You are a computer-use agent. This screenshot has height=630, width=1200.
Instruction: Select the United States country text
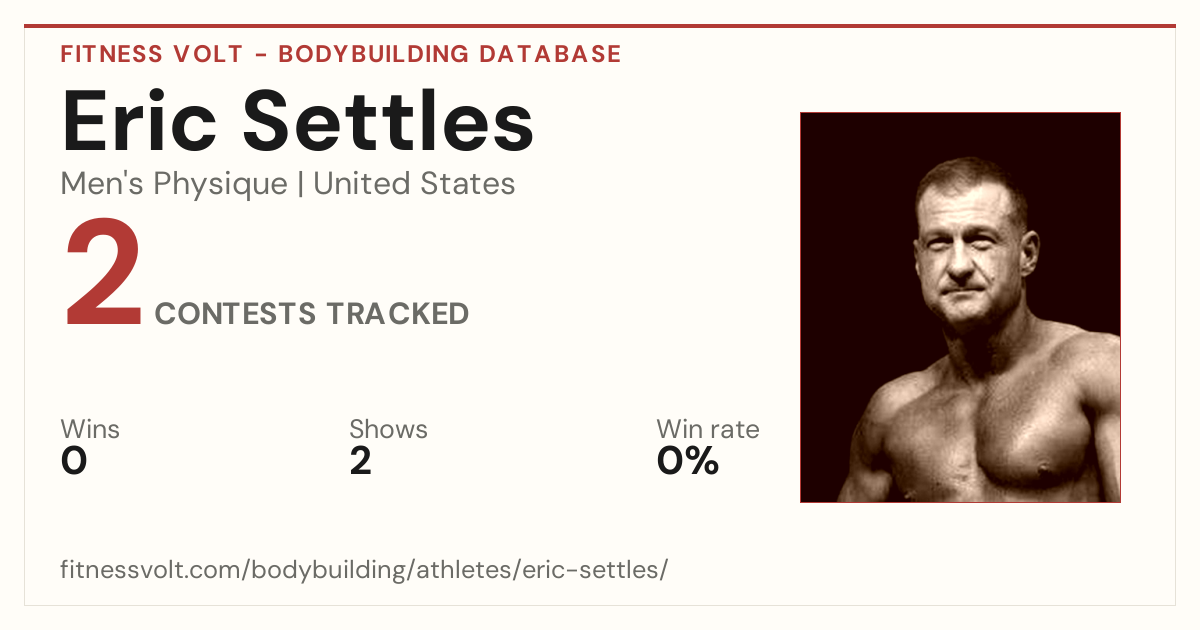pos(414,184)
